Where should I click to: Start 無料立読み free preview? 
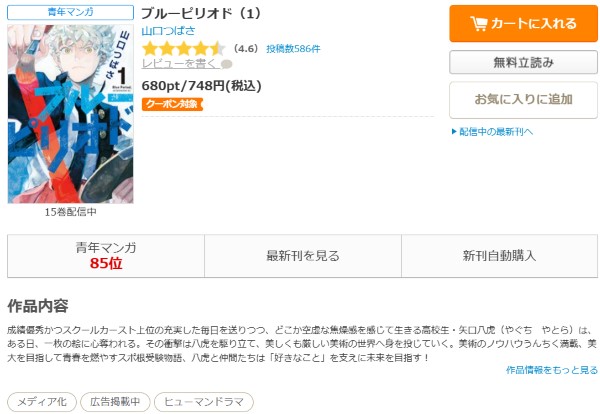[523, 62]
